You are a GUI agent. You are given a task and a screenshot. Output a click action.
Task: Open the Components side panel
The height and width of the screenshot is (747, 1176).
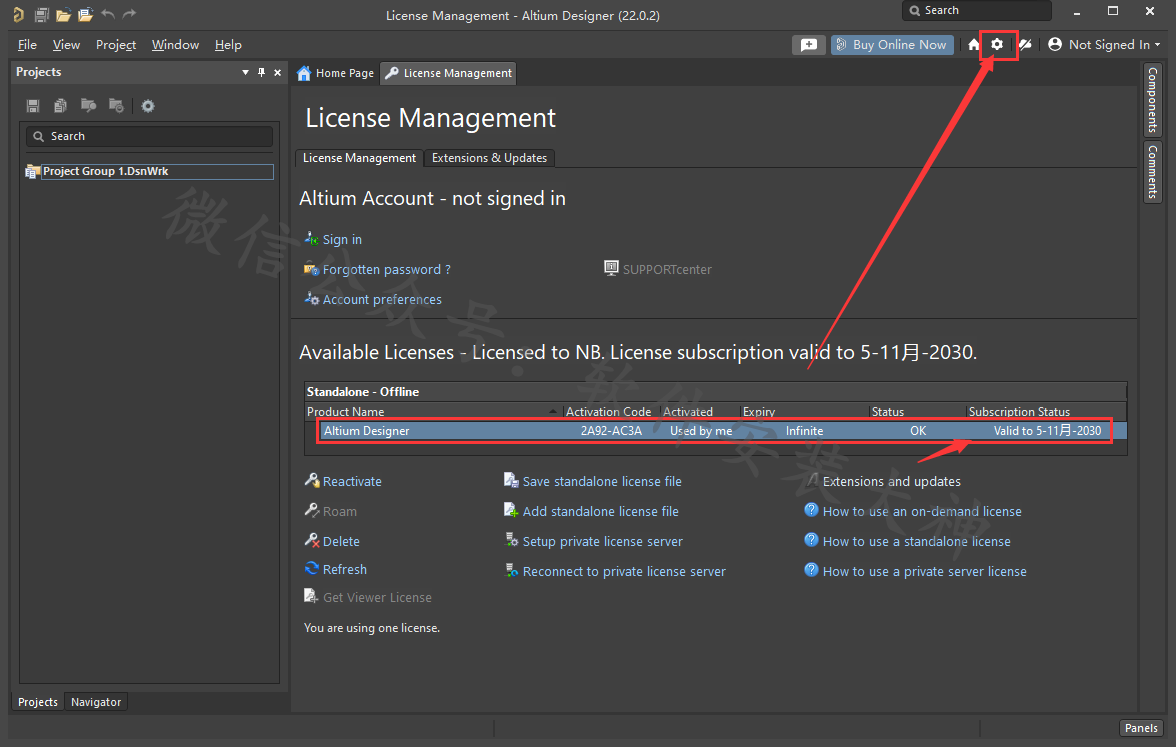click(1153, 100)
